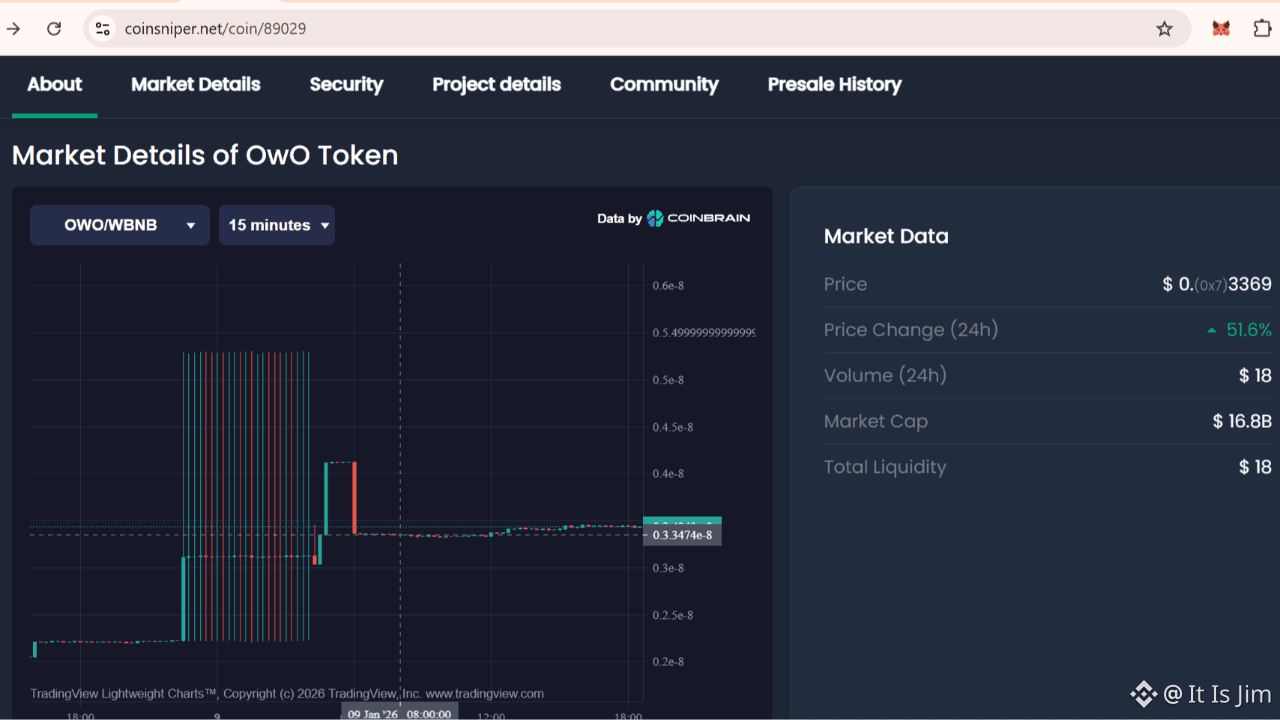
Task: Open the browser extensions puzzle icon
Action: coord(1262,29)
